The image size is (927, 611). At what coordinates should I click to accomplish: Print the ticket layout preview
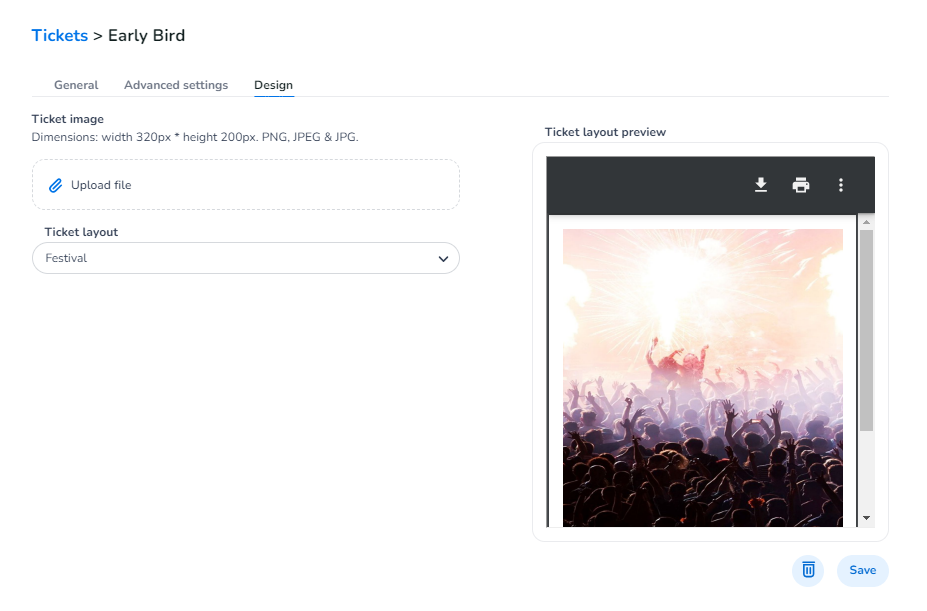pyautogui.click(x=801, y=185)
